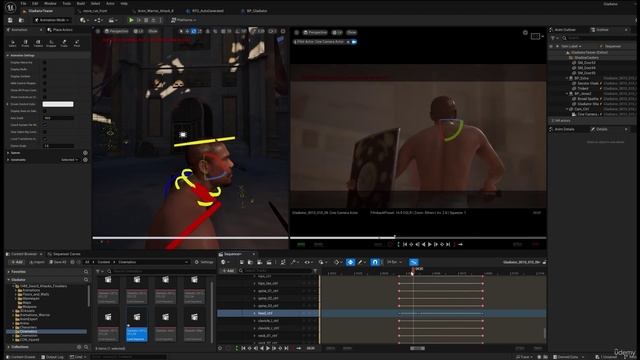640x360 pixels.
Task: Activate the rotate gizmo in left viewport
Action: tap(193, 31)
